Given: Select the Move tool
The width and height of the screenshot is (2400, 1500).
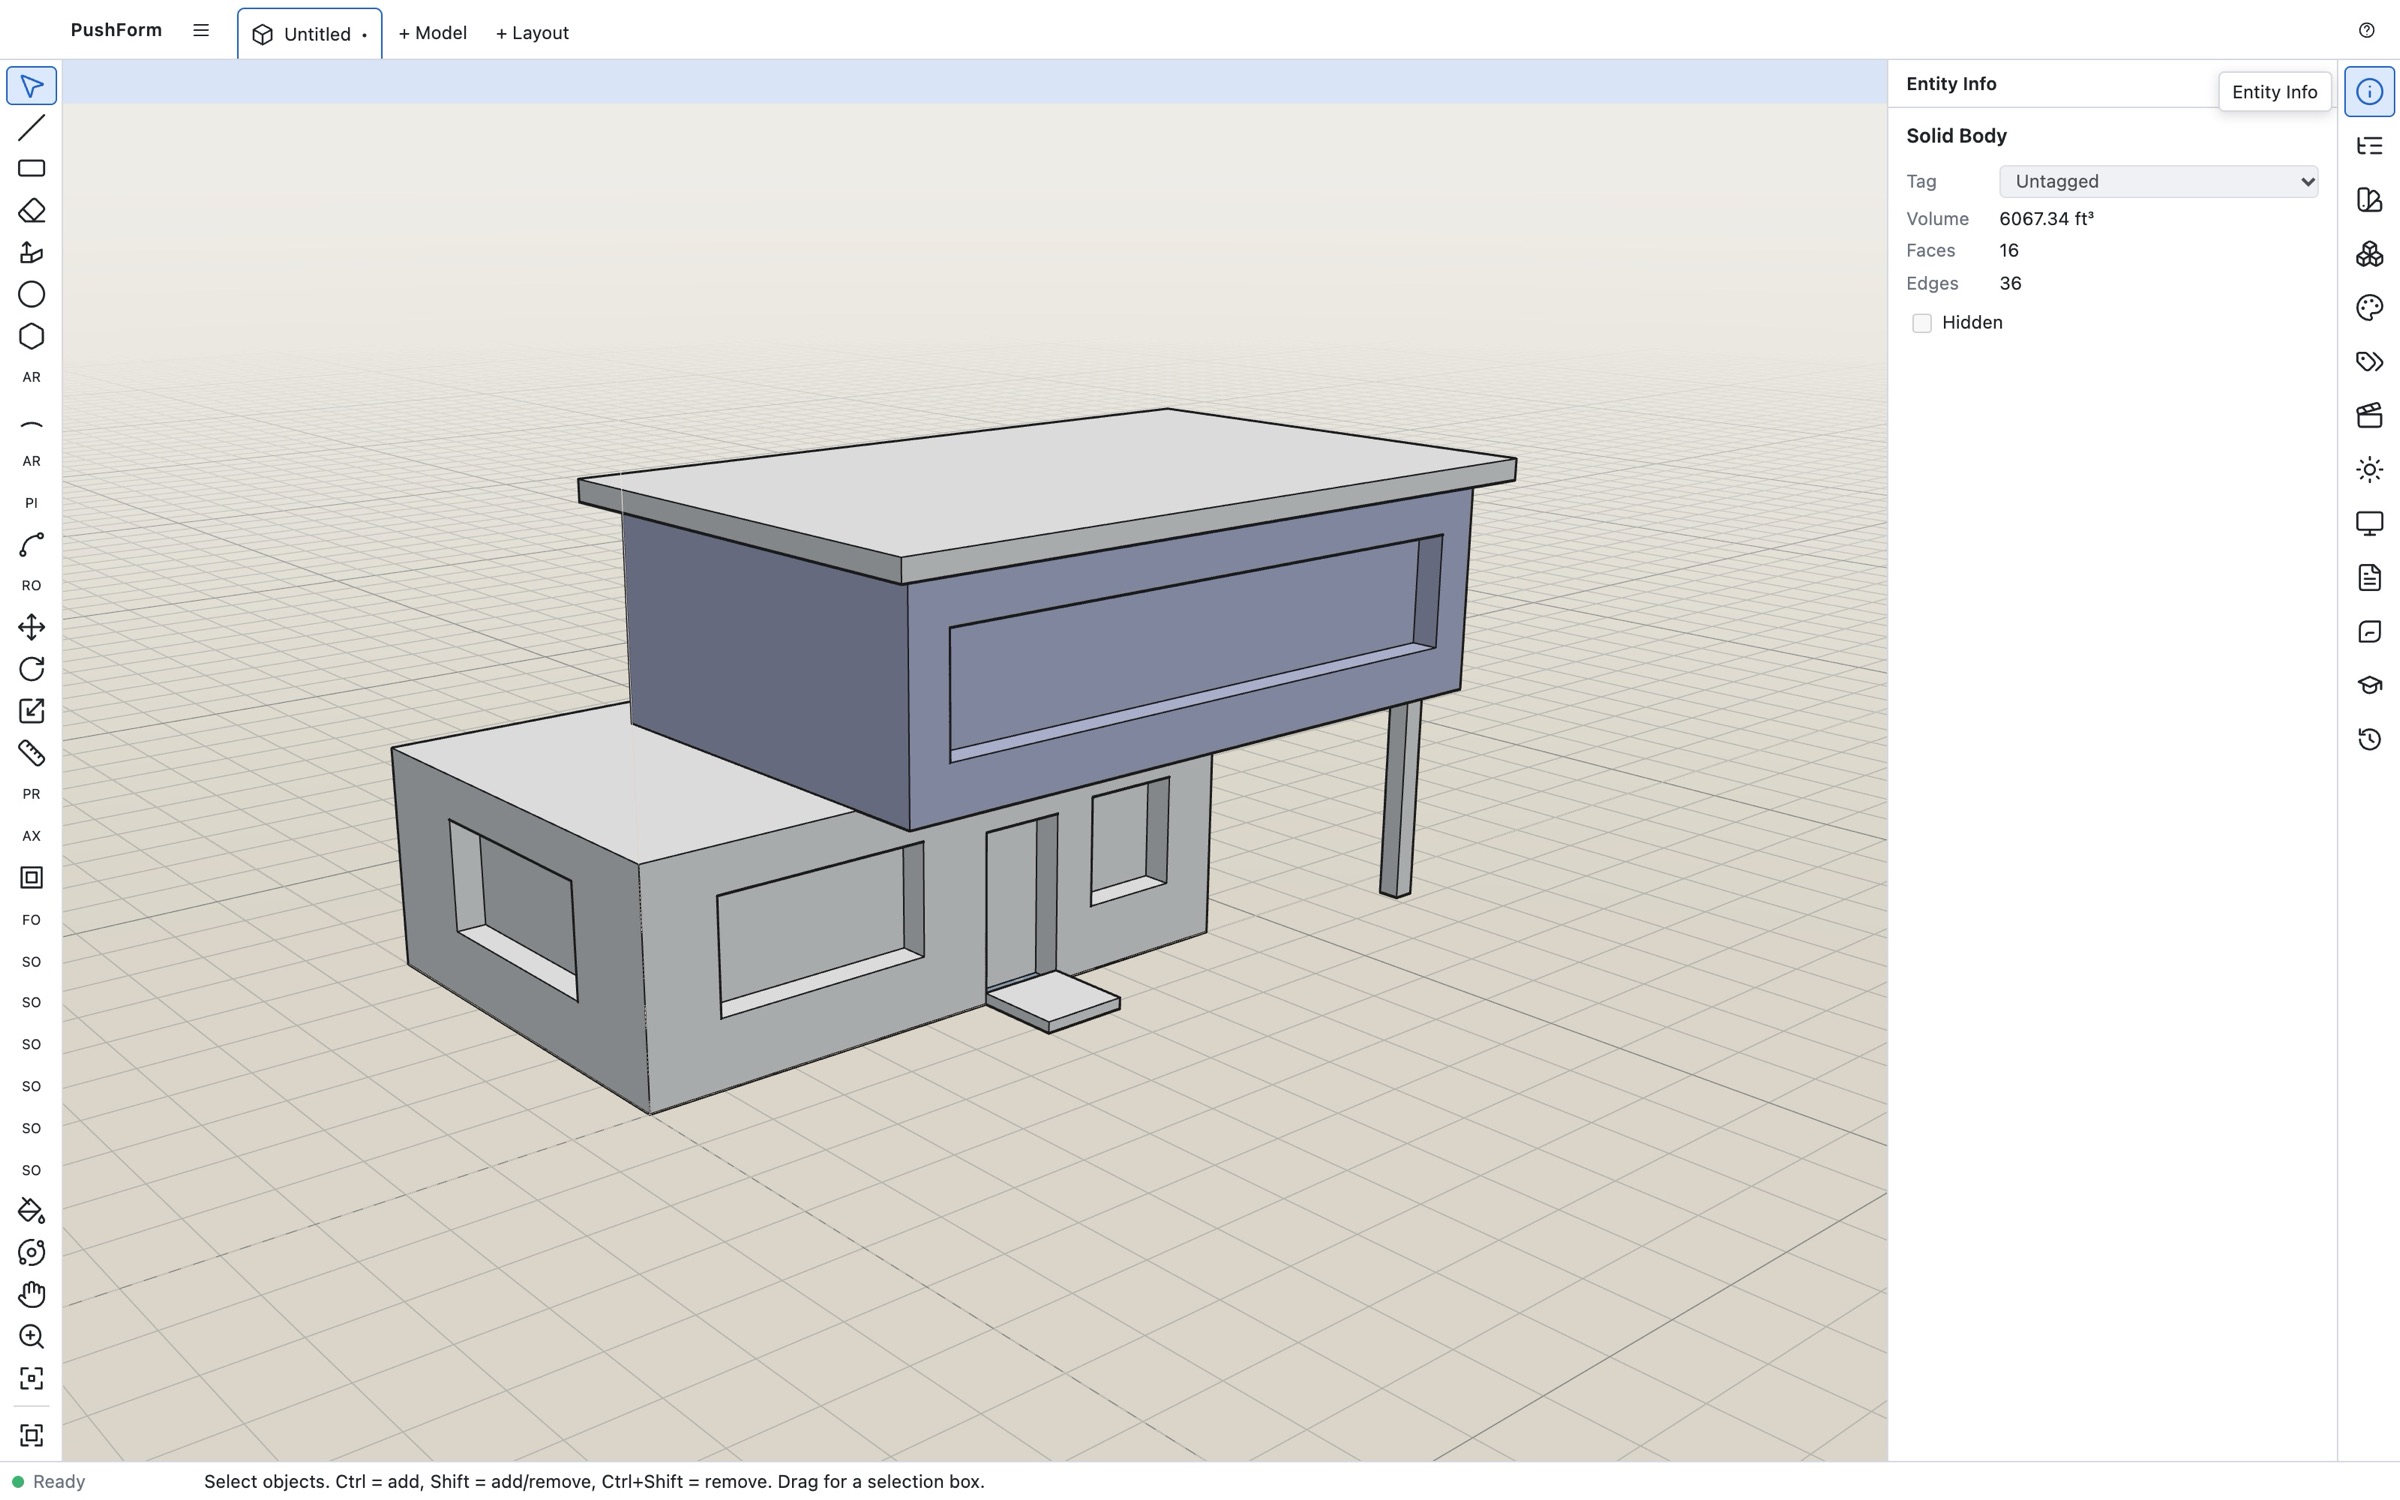Looking at the screenshot, I should [x=31, y=627].
